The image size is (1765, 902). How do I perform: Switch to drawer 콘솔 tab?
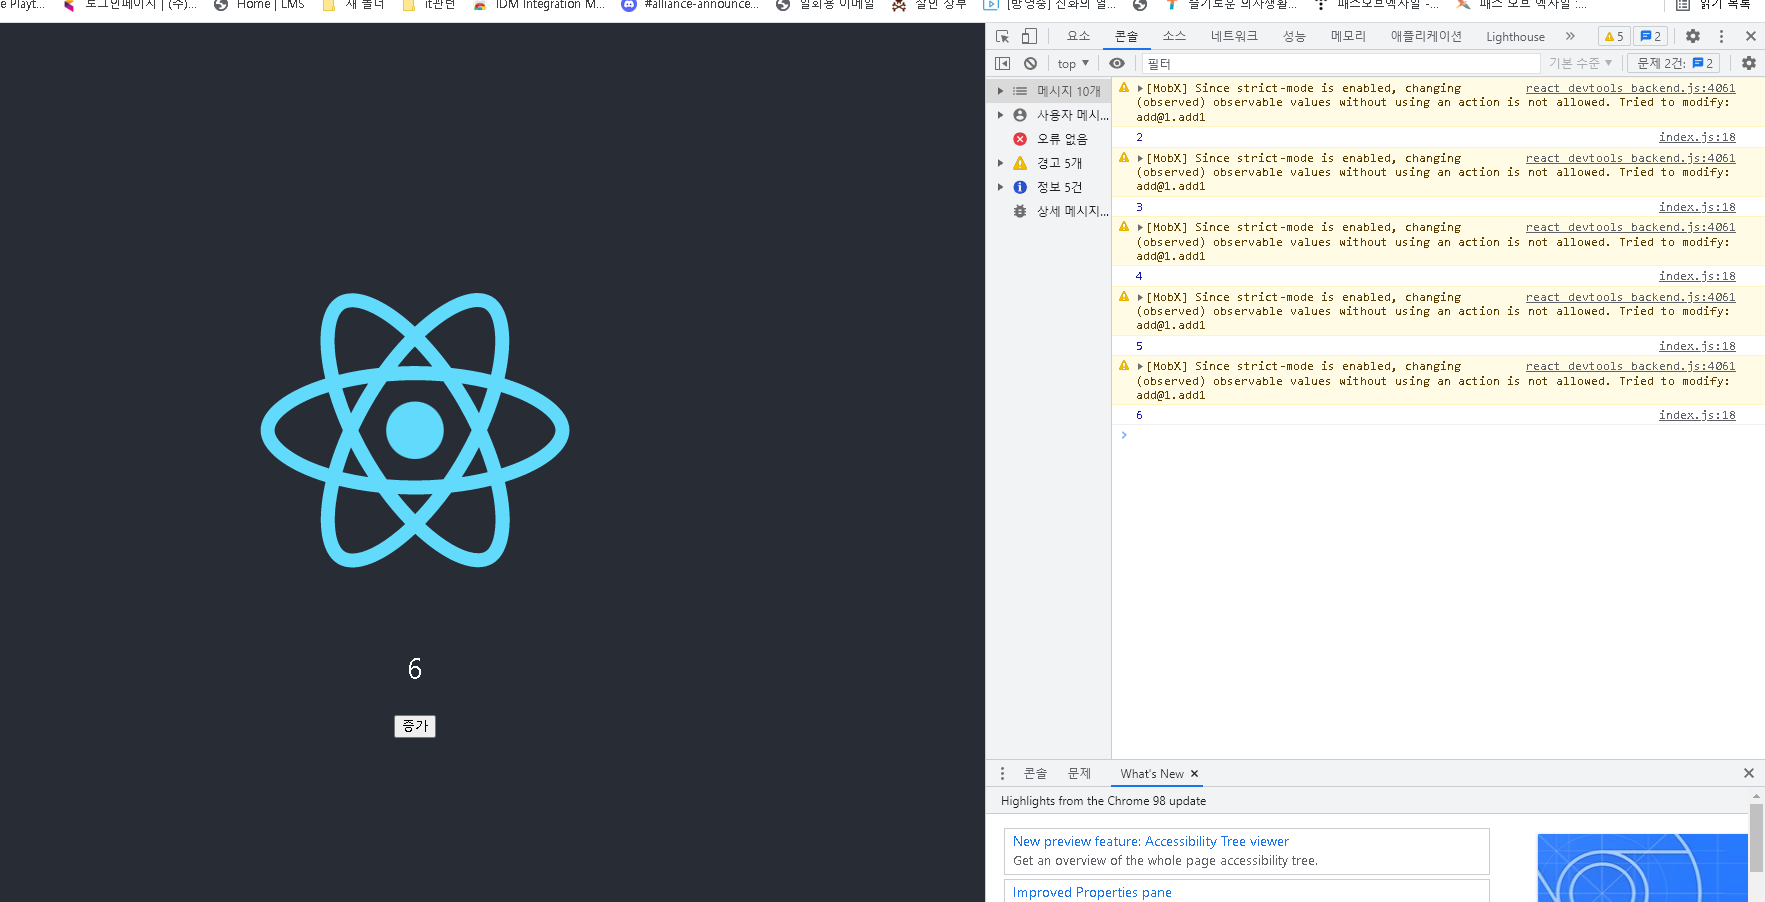click(x=1035, y=774)
